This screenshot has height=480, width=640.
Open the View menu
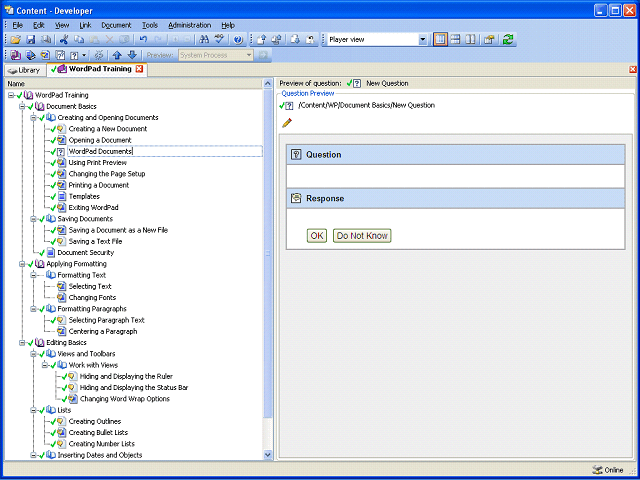[x=62, y=25]
